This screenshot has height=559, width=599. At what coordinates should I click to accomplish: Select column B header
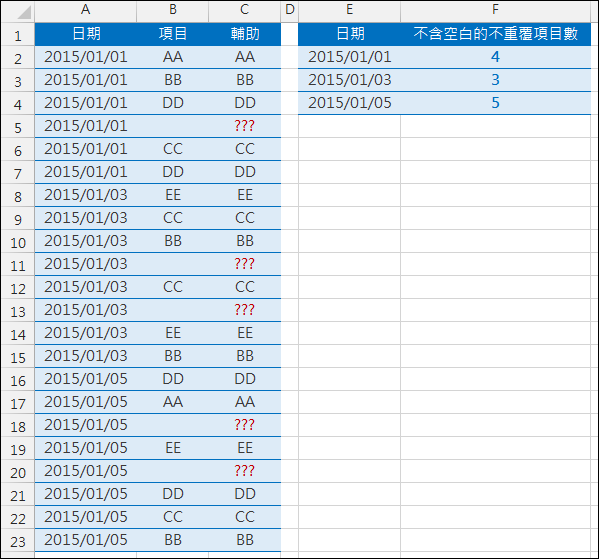(x=173, y=10)
